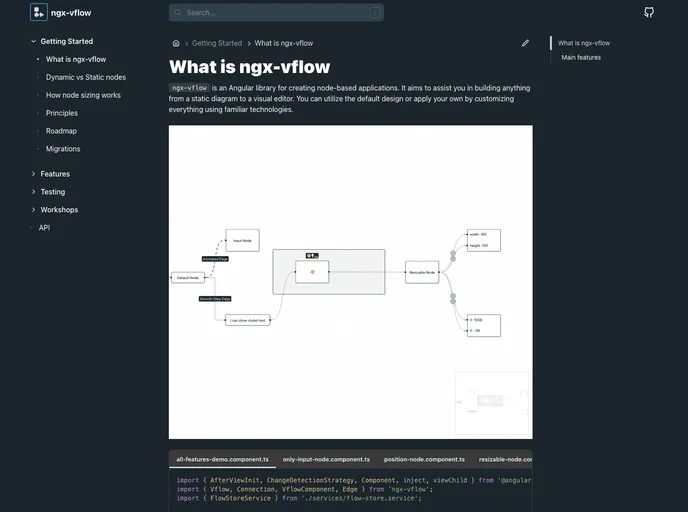Click the ngx-vflow logo icon
Screen dimensions: 688x512
pos(39,12)
